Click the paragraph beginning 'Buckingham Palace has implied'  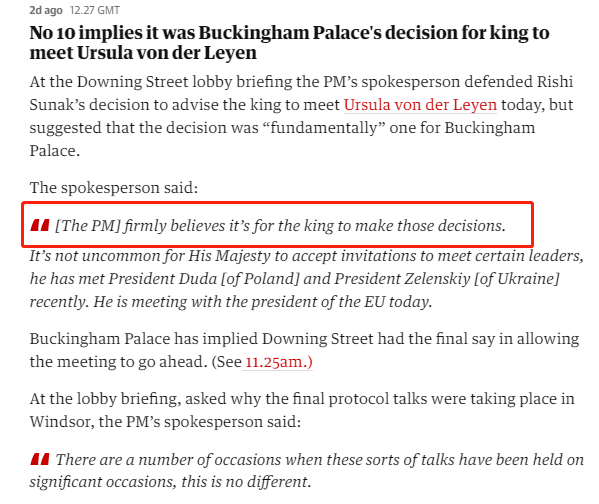[x=304, y=350]
